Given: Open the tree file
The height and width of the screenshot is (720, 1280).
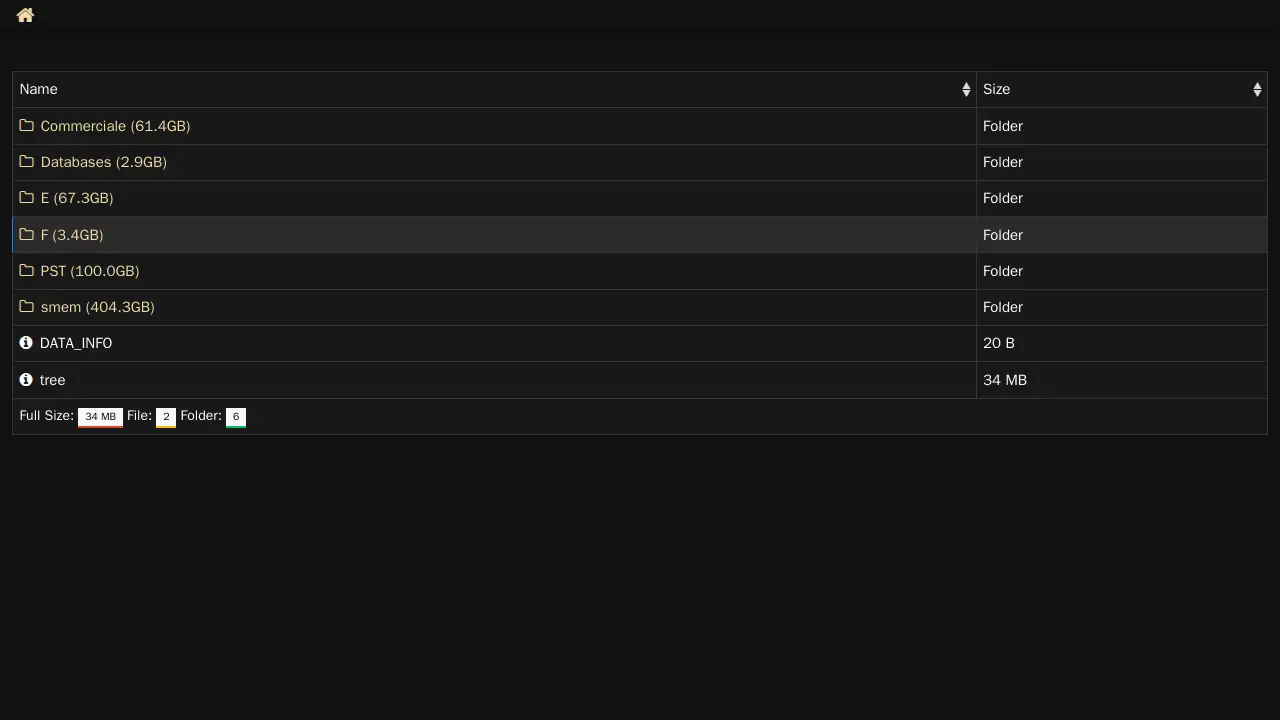Looking at the screenshot, I should (52, 380).
